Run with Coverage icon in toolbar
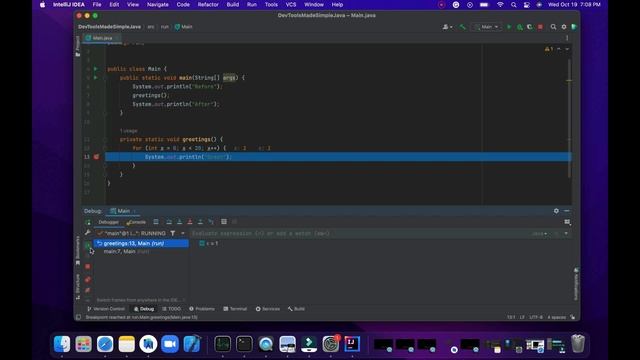This screenshot has width=640, height=360. point(530,27)
